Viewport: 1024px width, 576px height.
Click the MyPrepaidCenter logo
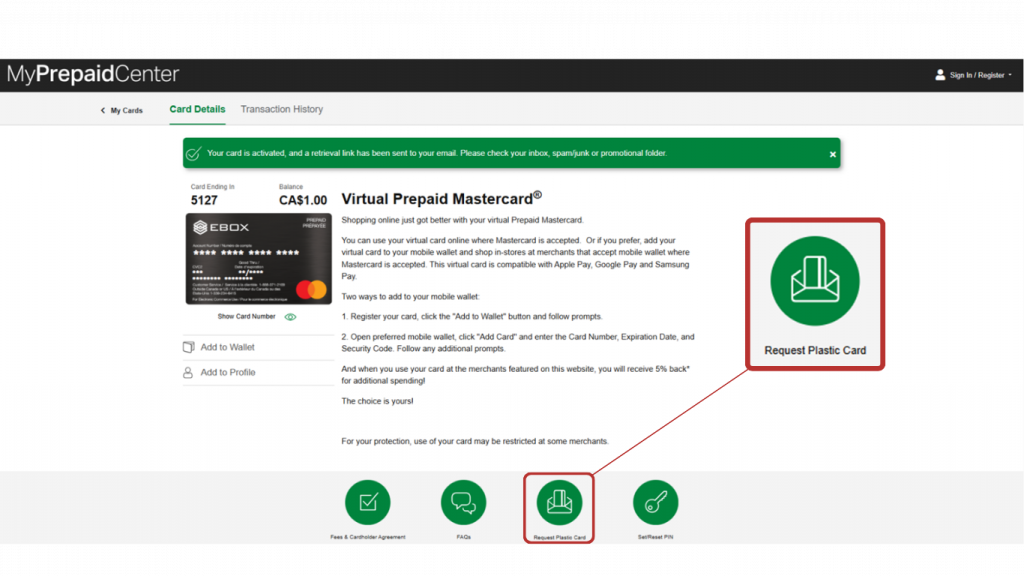93,74
